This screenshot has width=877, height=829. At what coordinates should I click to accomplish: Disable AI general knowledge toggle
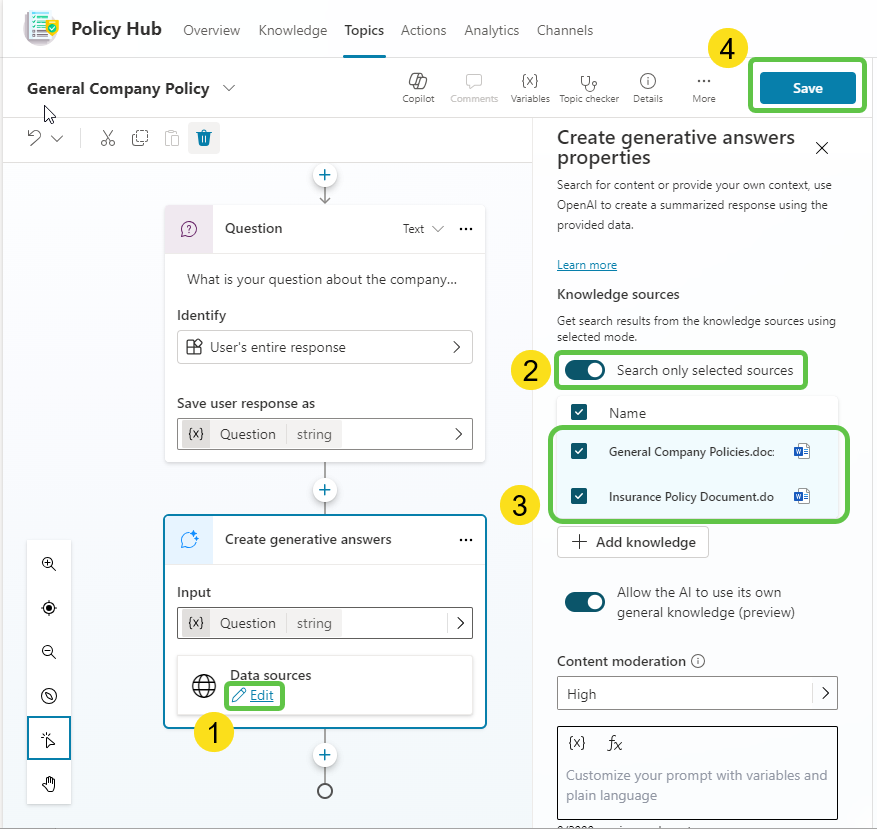point(585,602)
